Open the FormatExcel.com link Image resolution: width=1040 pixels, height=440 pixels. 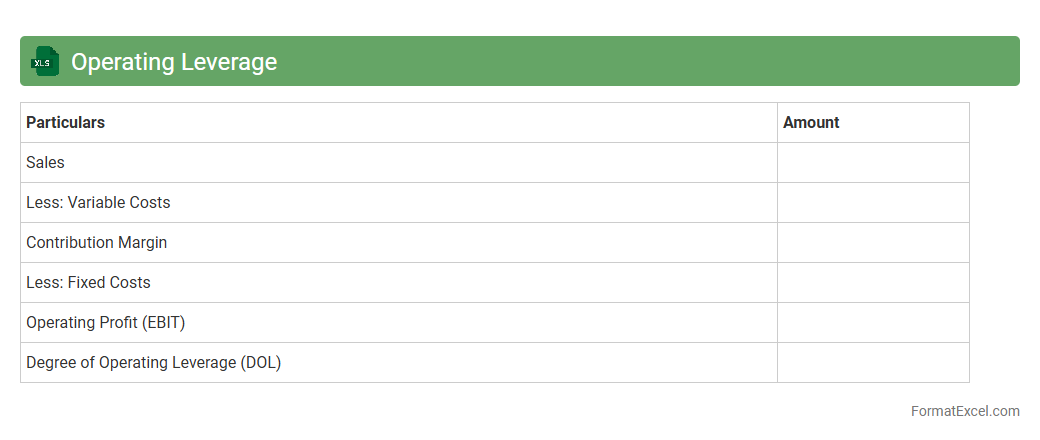point(965,411)
